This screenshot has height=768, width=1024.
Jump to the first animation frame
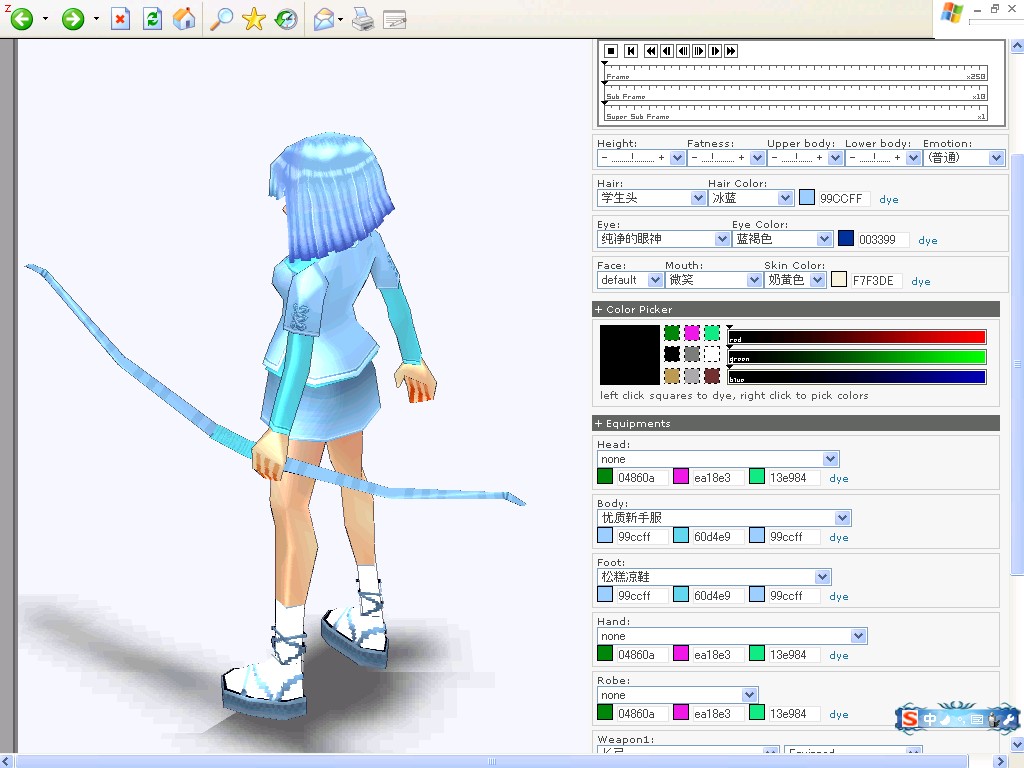pyautogui.click(x=631, y=51)
